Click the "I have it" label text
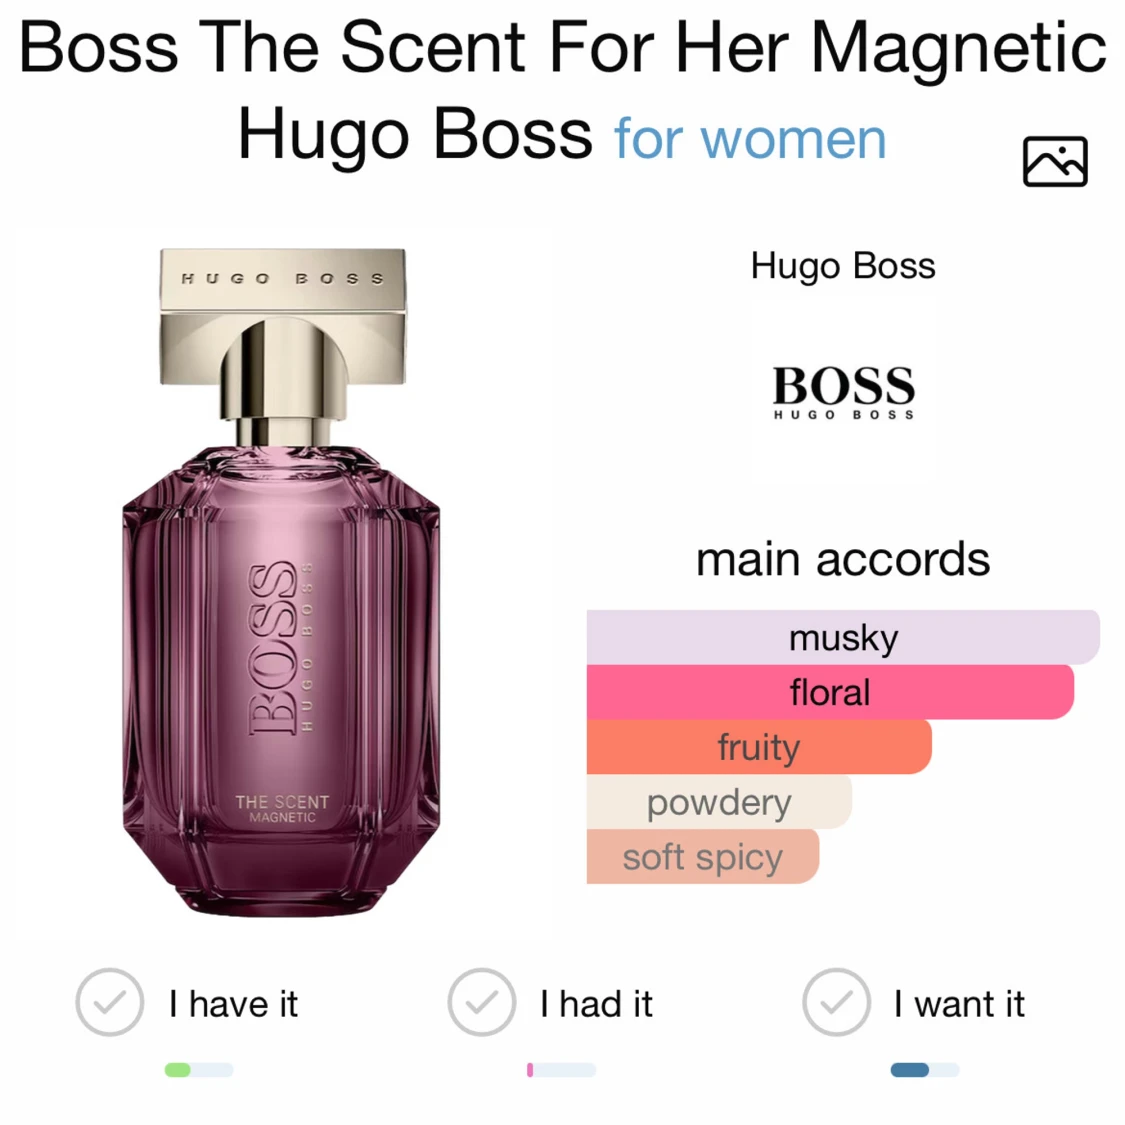The image size is (1125, 1125). pyautogui.click(x=233, y=1004)
